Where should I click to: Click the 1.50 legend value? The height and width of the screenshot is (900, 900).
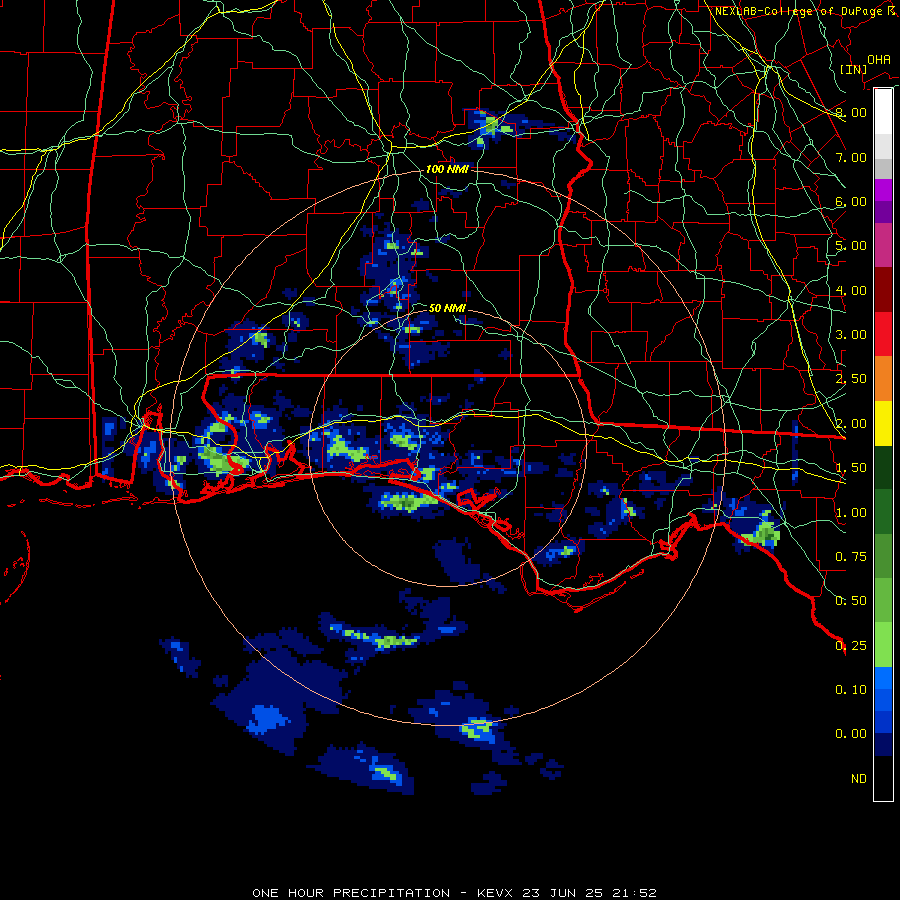click(x=851, y=468)
